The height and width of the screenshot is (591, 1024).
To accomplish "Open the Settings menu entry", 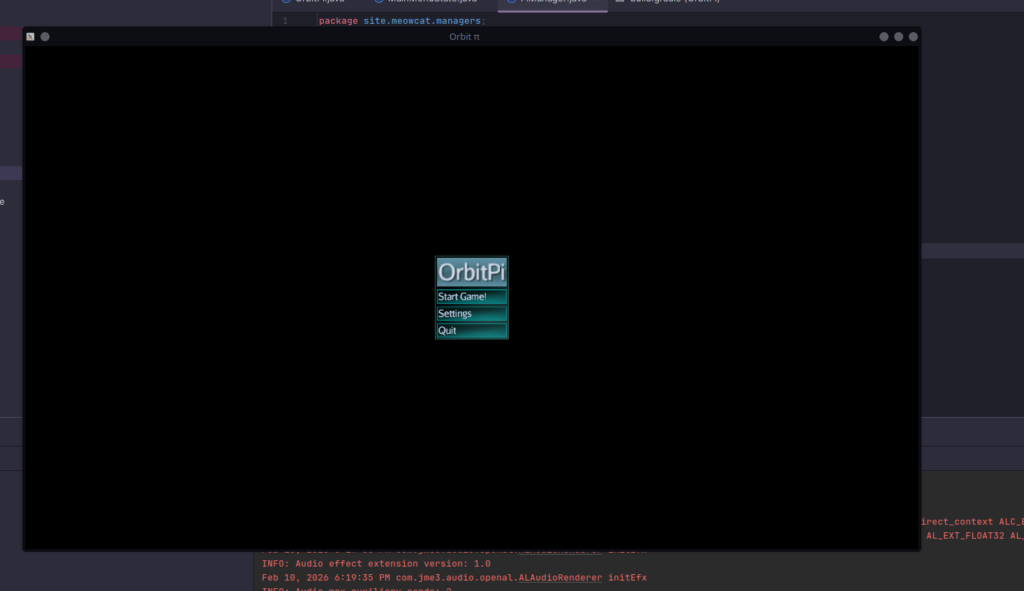I will [471, 314].
